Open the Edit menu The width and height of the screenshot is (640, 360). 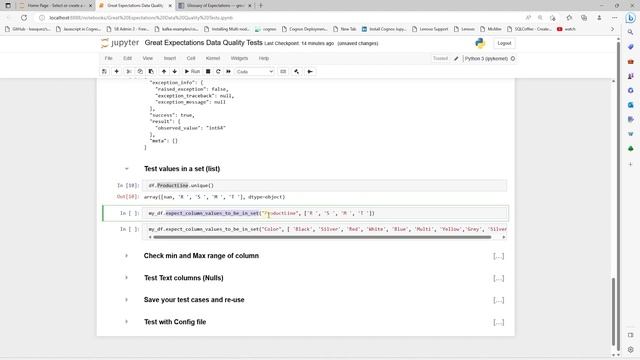(128, 58)
